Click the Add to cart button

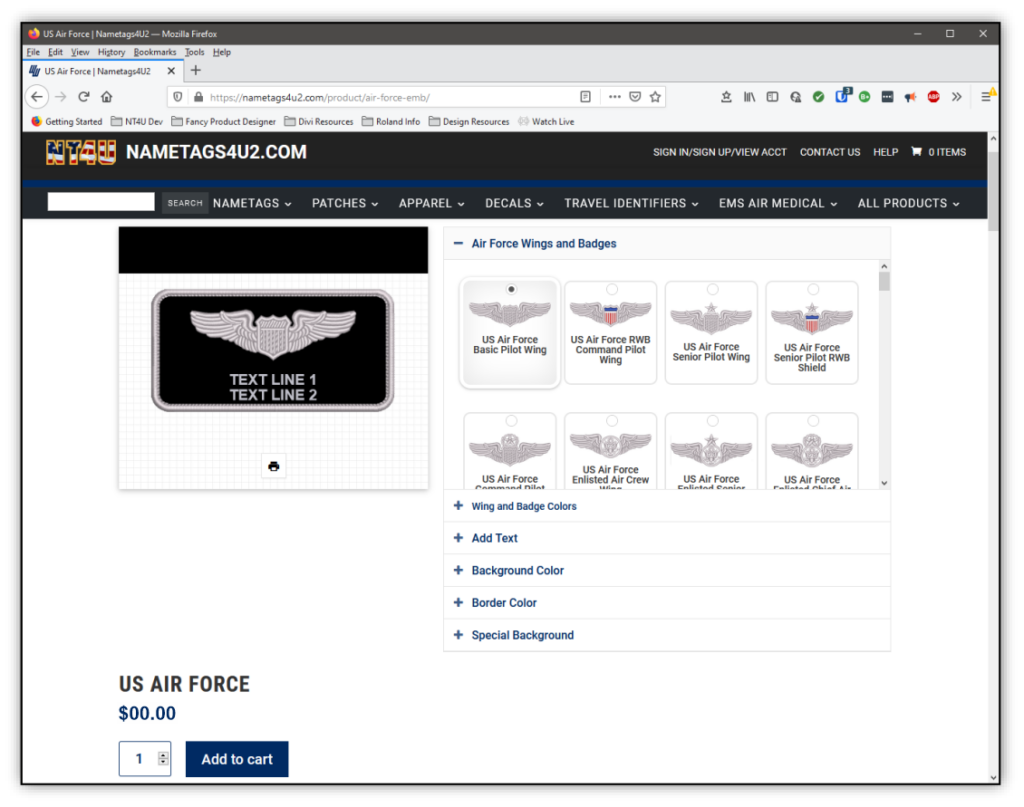(237, 759)
